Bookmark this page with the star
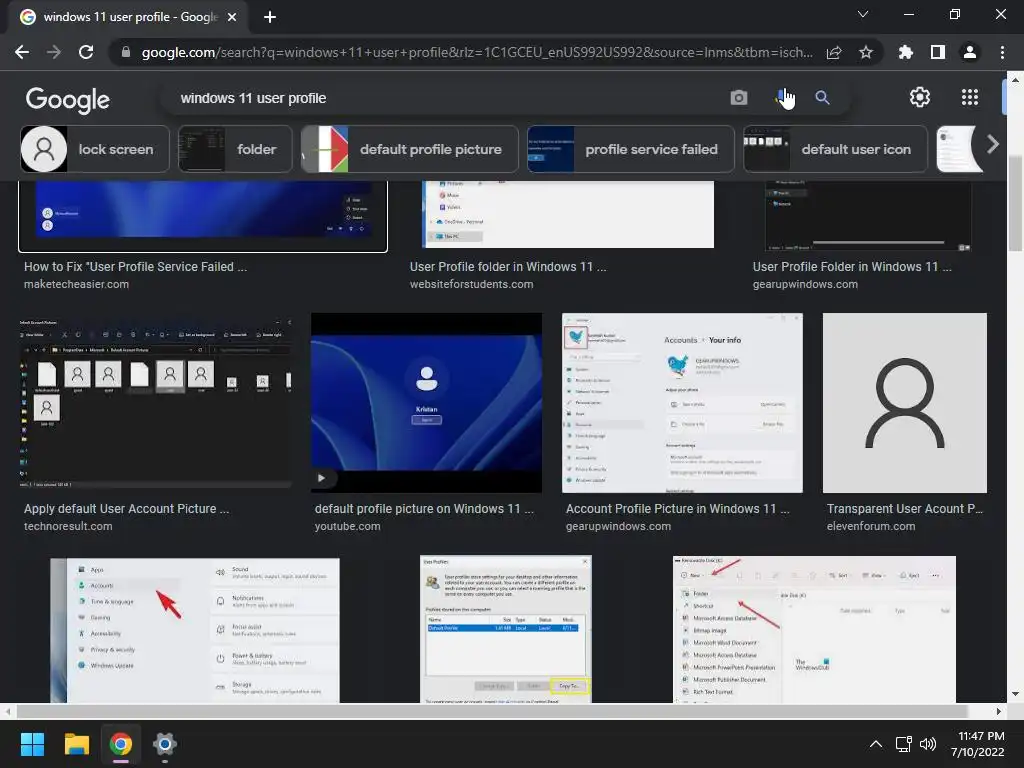Viewport: 1024px width, 768px height. pyautogui.click(x=866, y=52)
